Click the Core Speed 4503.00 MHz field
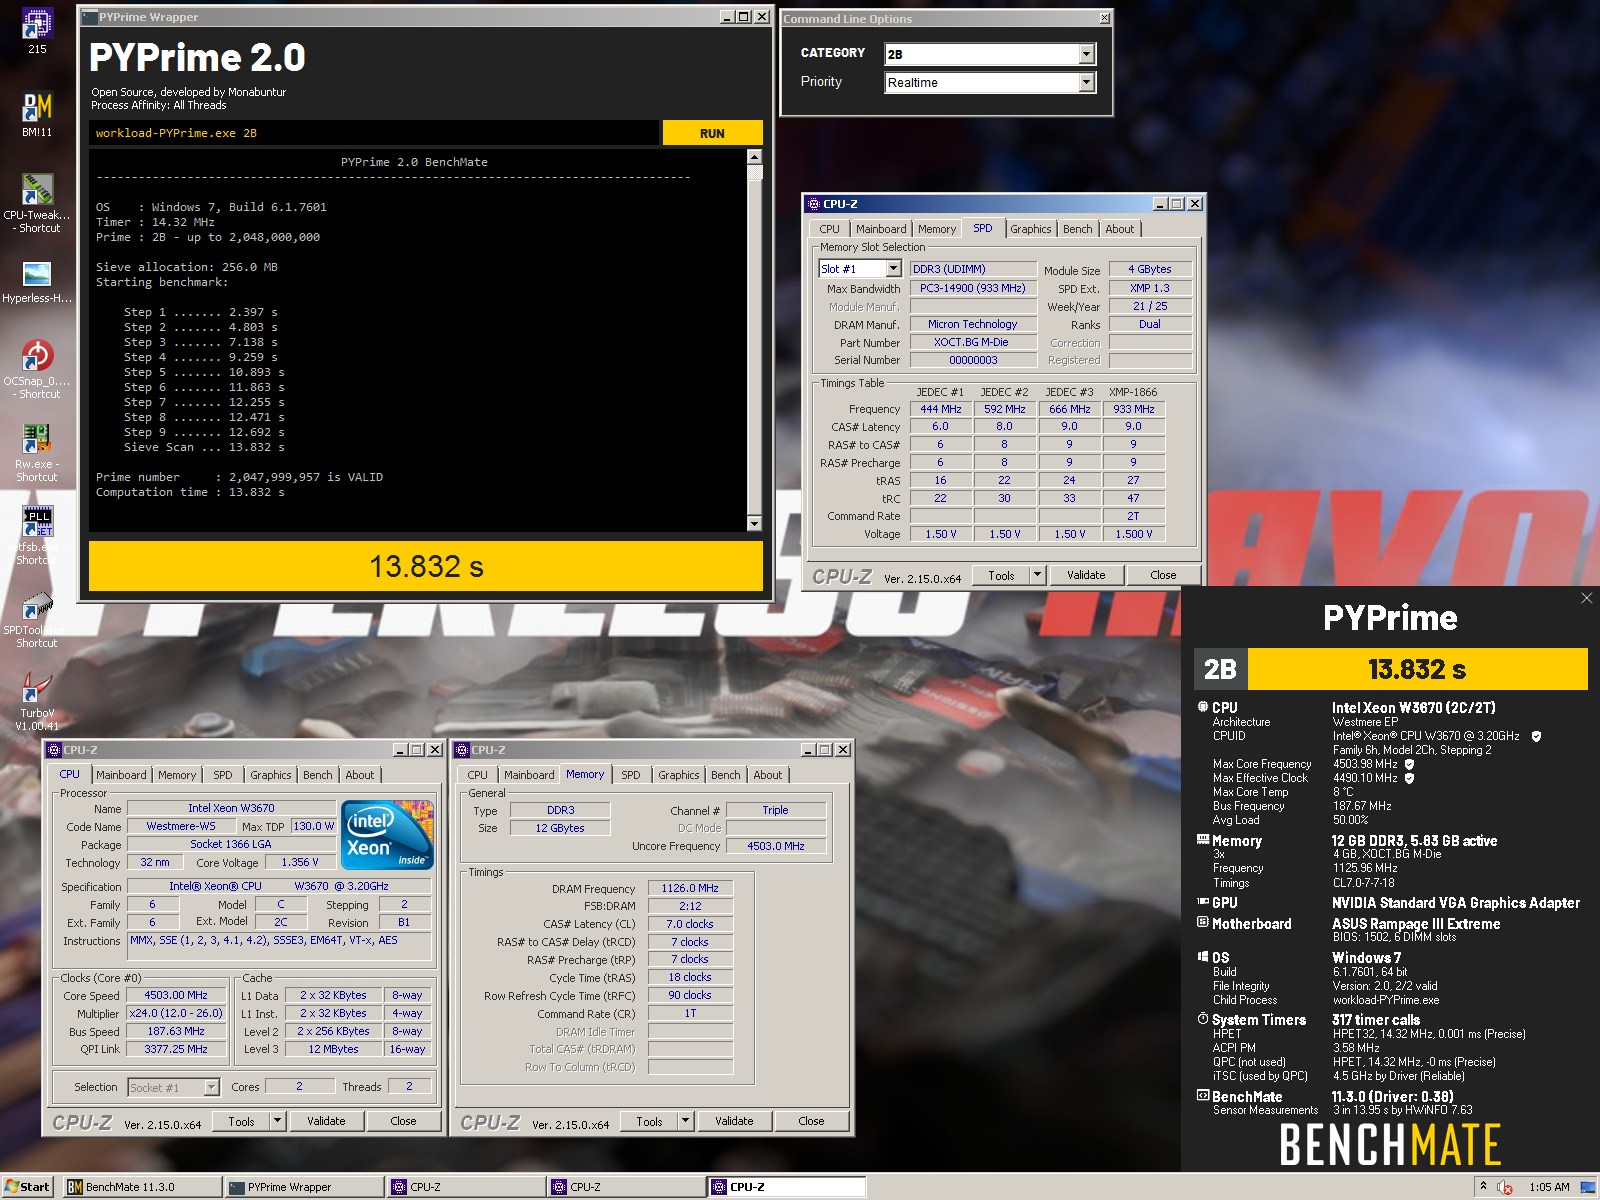The height and width of the screenshot is (1200, 1600). (176, 995)
